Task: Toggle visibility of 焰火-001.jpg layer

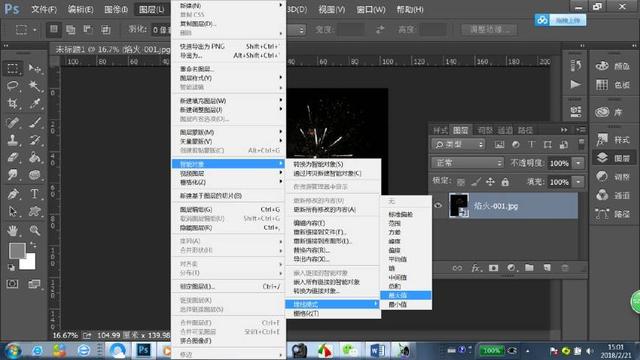Action: point(438,206)
